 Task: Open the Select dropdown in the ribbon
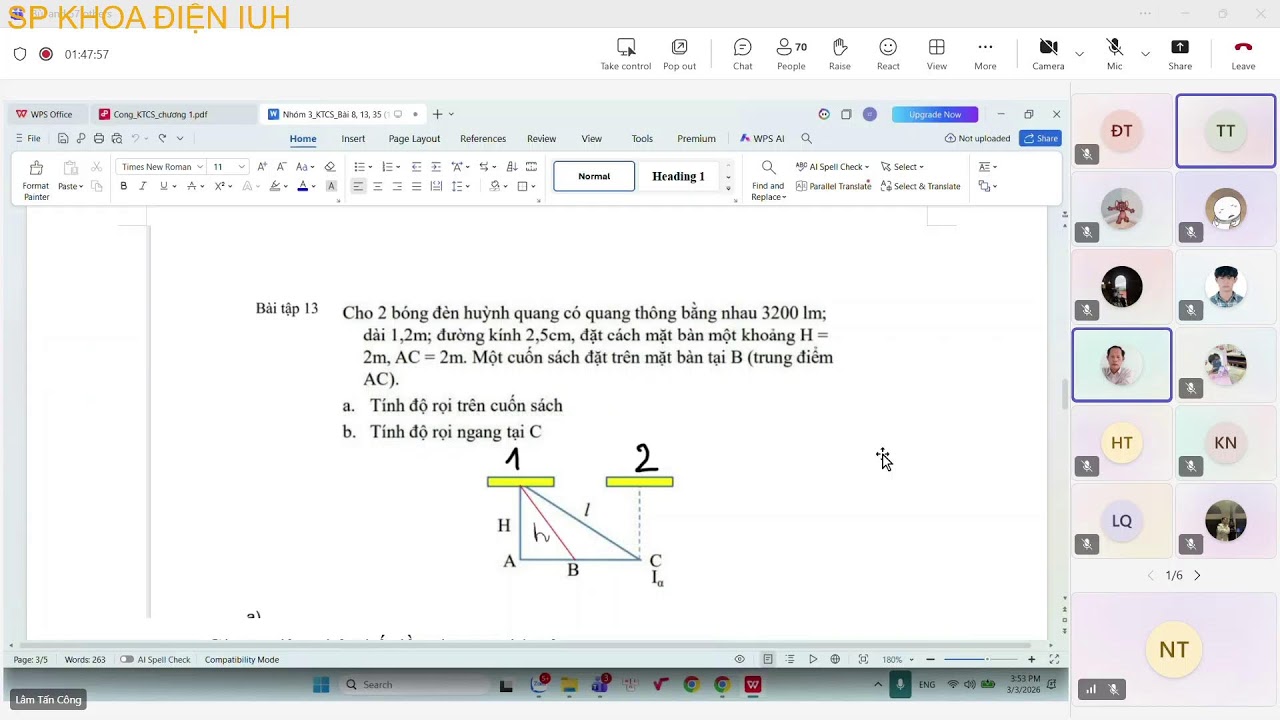point(902,167)
